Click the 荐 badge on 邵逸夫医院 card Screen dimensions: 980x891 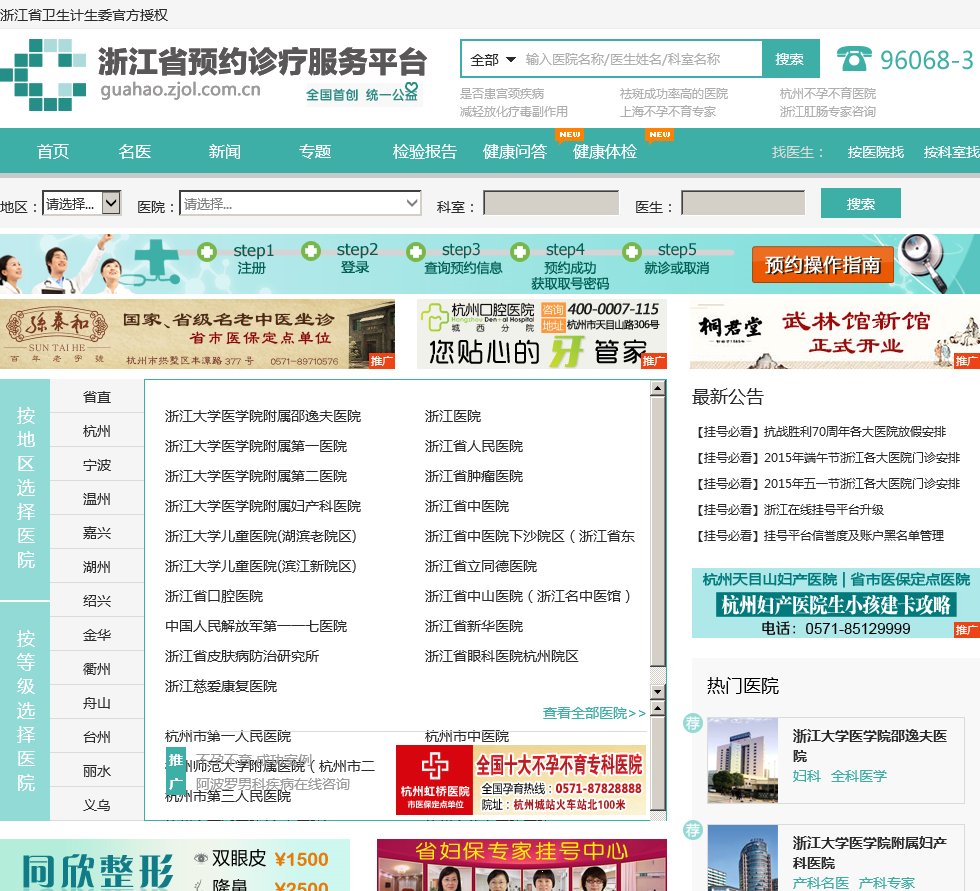(692, 723)
